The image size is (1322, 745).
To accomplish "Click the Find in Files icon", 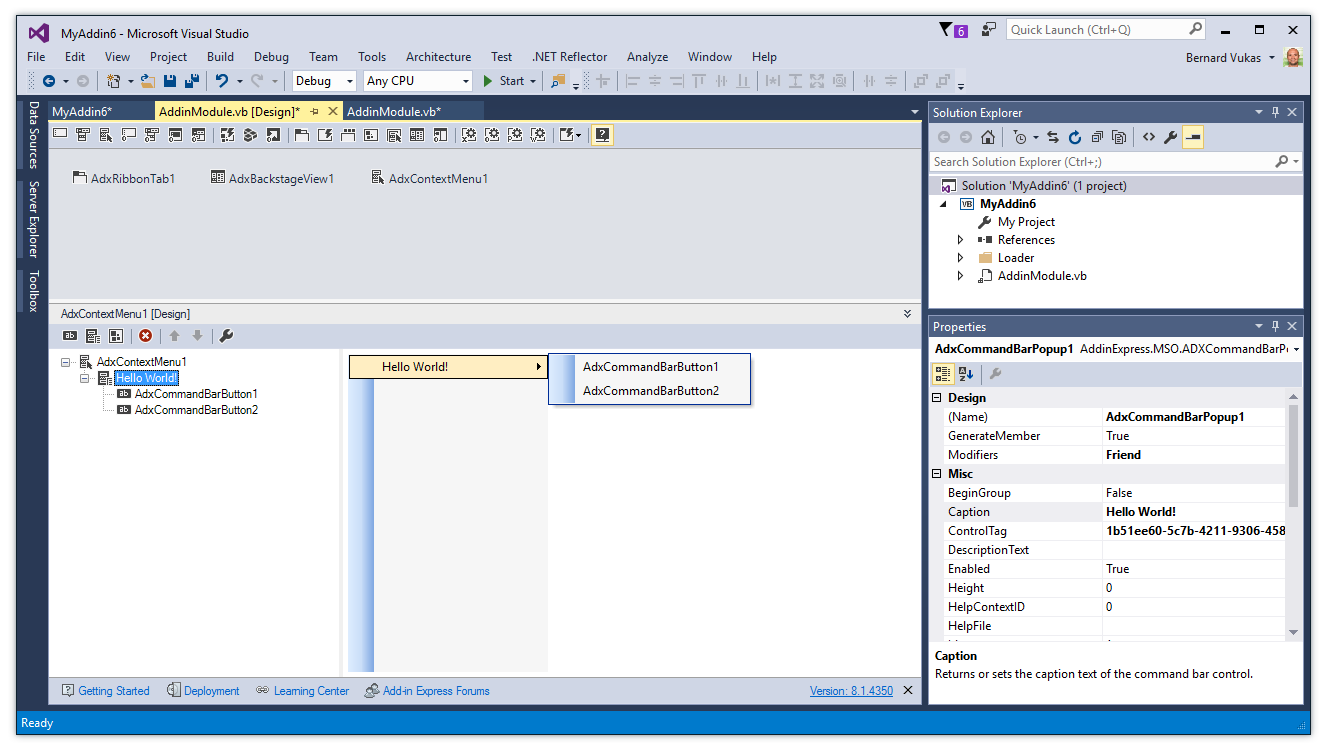I will pos(558,81).
